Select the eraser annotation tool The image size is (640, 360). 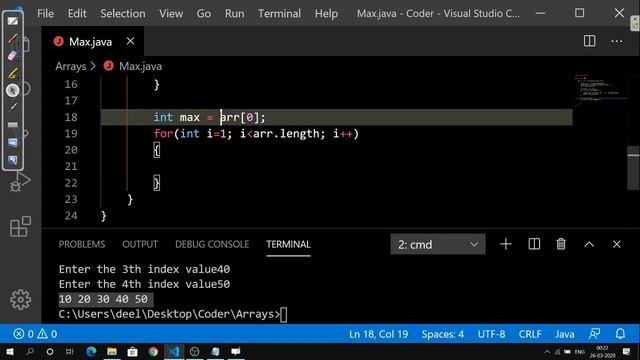coord(13,56)
